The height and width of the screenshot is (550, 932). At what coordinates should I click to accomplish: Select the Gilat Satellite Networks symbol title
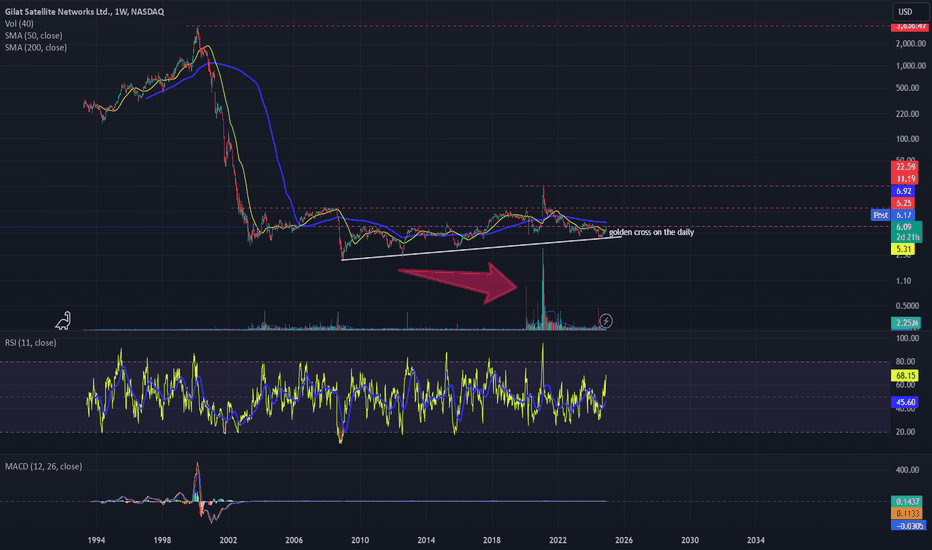click(x=84, y=11)
